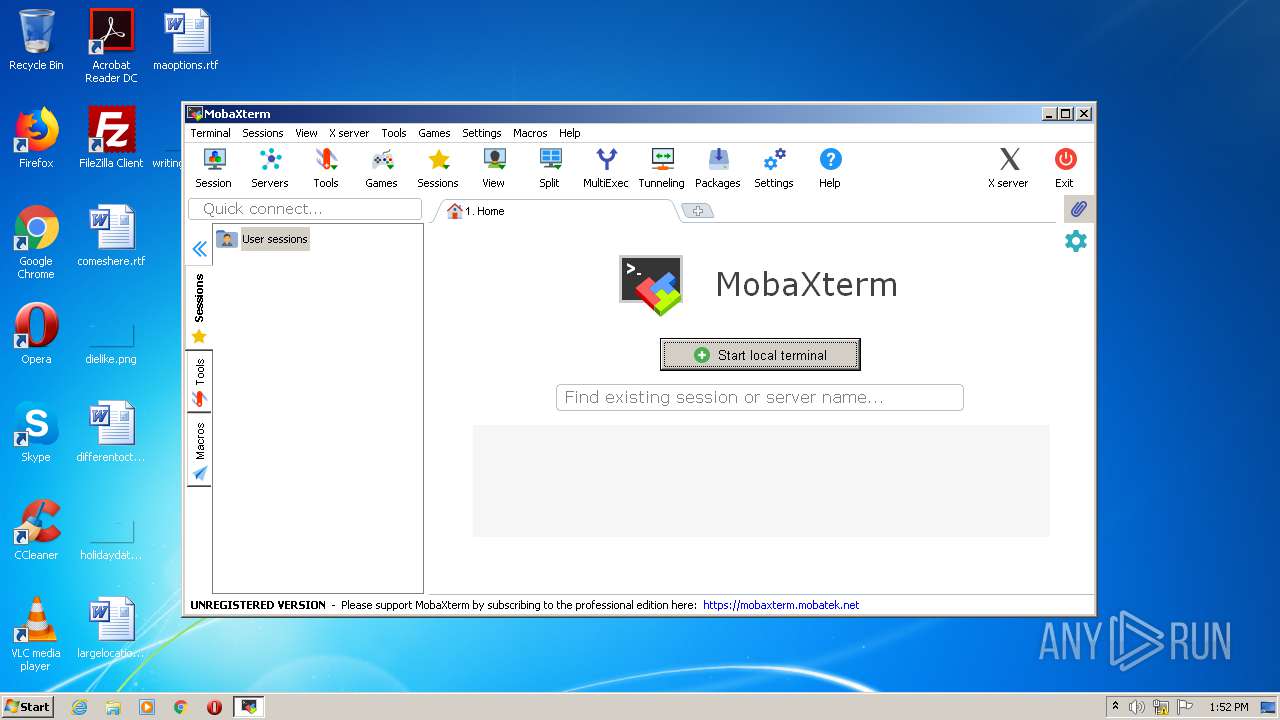Open Internet Explorer from taskbar
1280x720 pixels.
point(79,707)
